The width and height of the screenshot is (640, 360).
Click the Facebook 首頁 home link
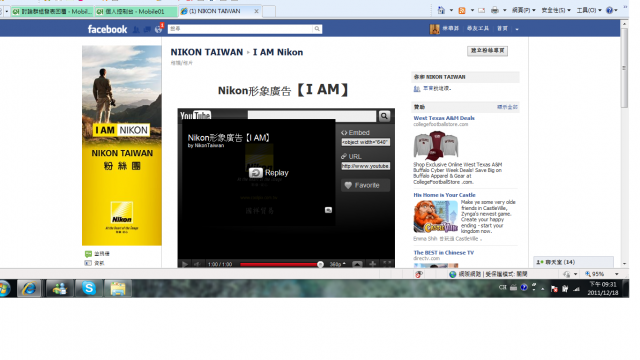[x=502, y=29]
